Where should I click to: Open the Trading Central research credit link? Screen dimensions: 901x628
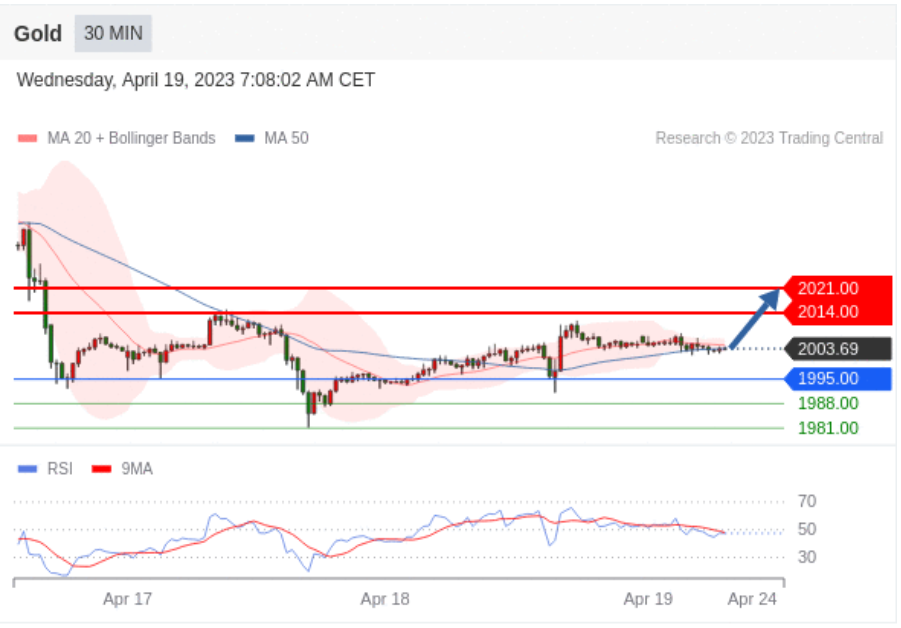coord(768,138)
